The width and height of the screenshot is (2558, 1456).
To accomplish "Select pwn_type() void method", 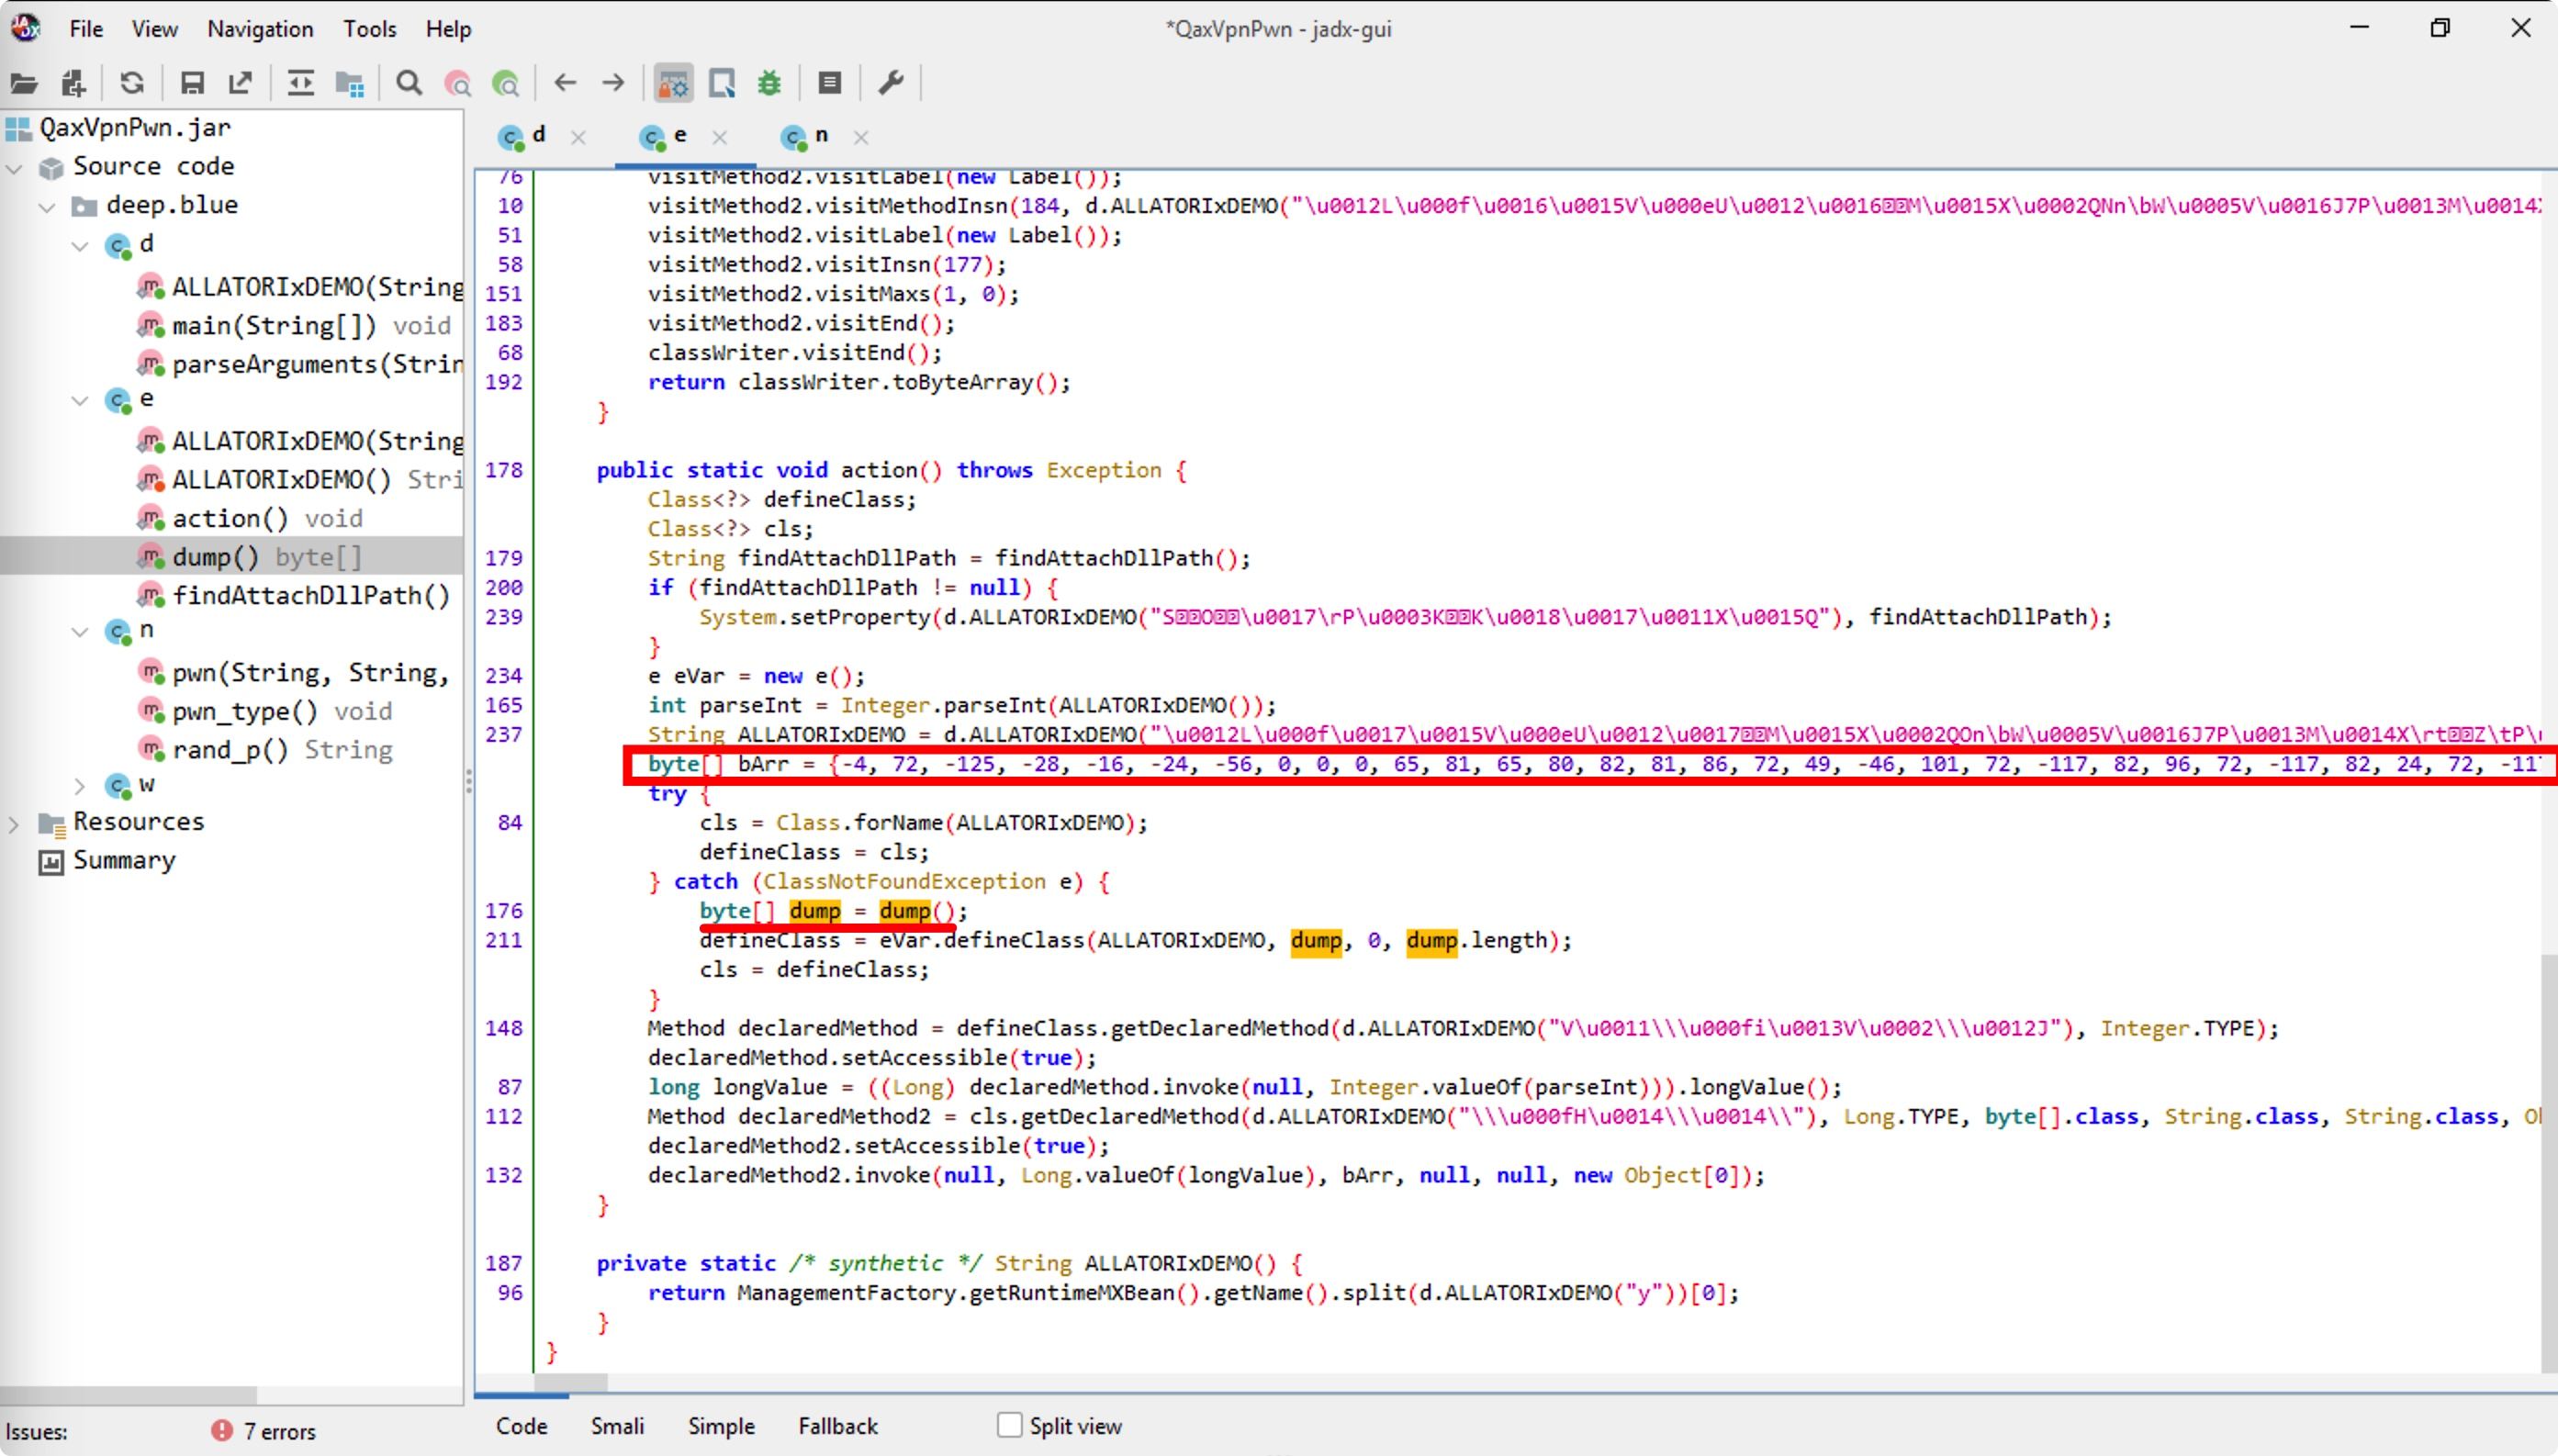I will point(281,711).
